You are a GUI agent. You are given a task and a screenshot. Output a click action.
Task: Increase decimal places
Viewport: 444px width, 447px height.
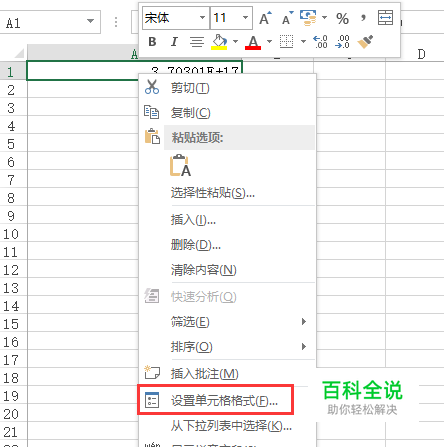pyautogui.click(x=320, y=42)
